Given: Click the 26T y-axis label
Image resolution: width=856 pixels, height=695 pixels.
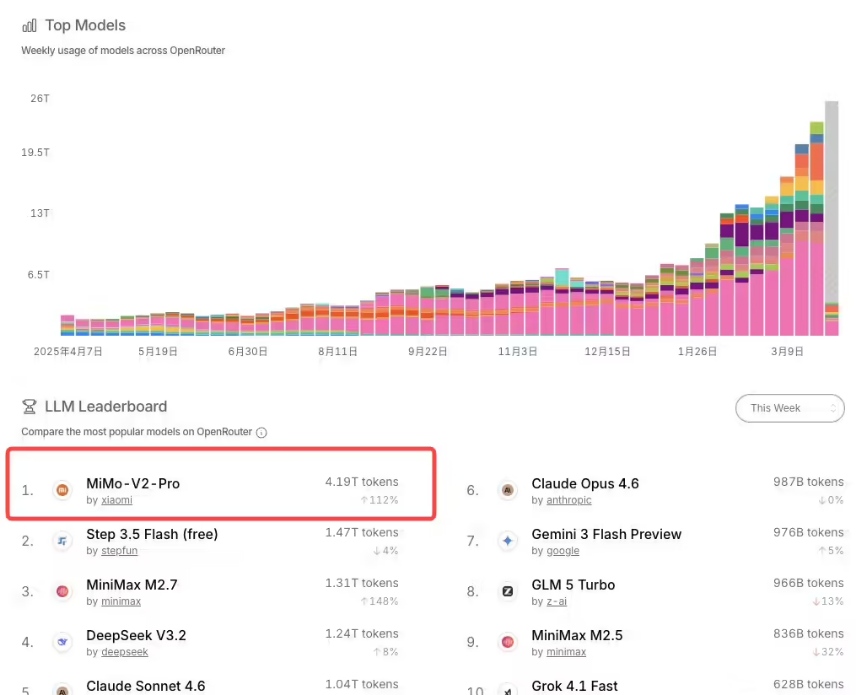Looking at the screenshot, I should tap(40, 98).
